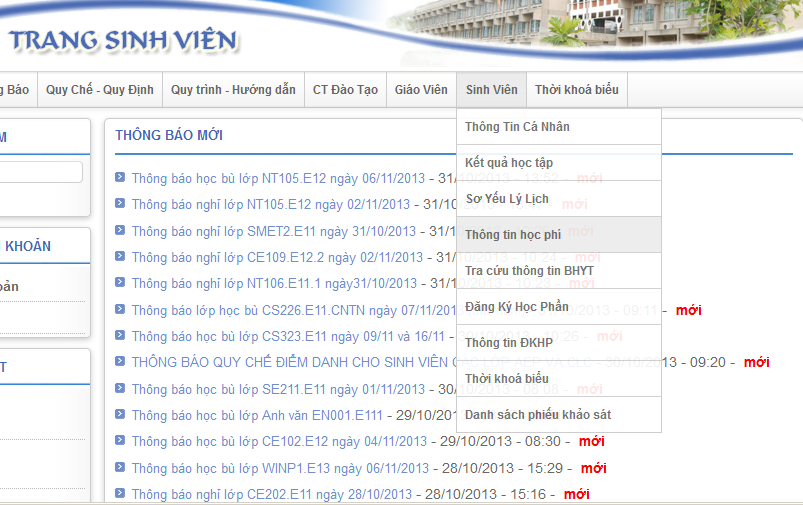Select Đăng Ký Học Phần option

[516, 307]
